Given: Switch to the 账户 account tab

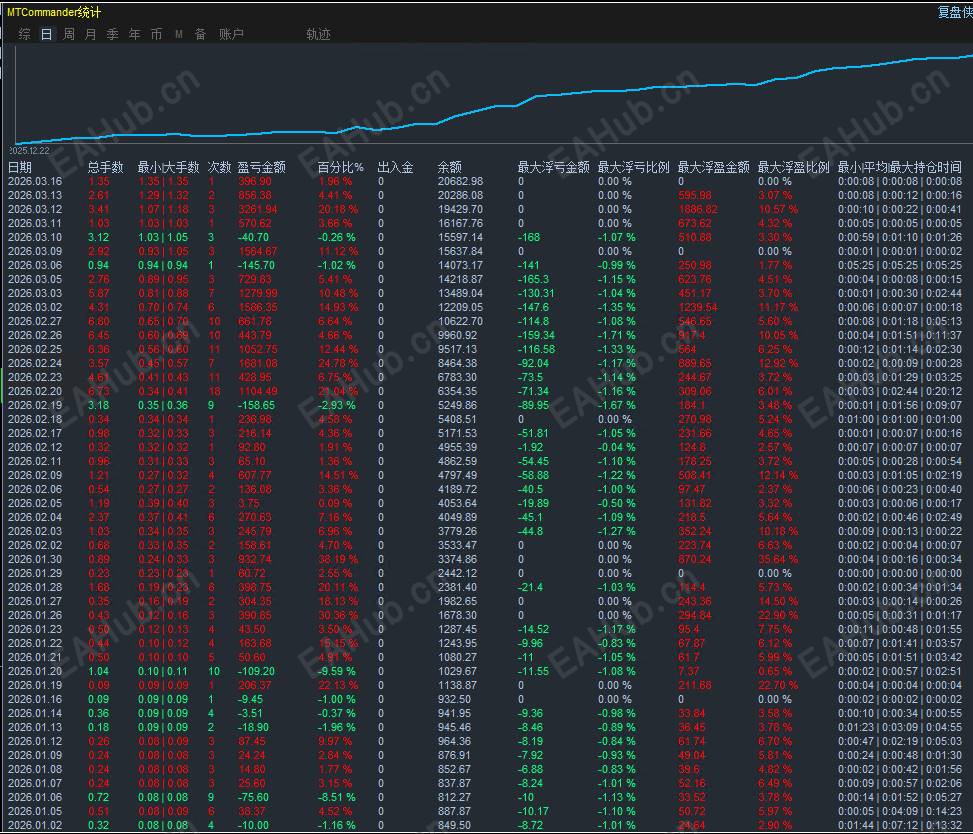Looking at the screenshot, I should pos(231,34).
